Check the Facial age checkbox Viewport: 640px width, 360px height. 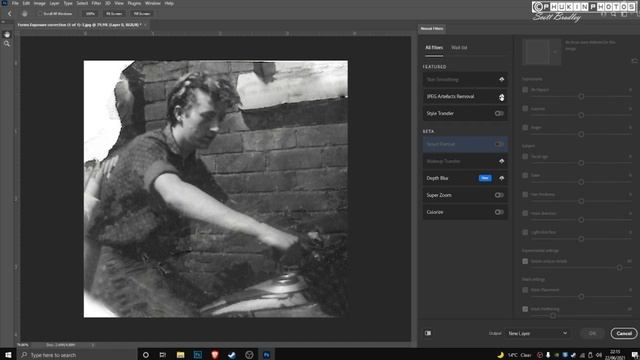pyautogui.click(x=525, y=156)
